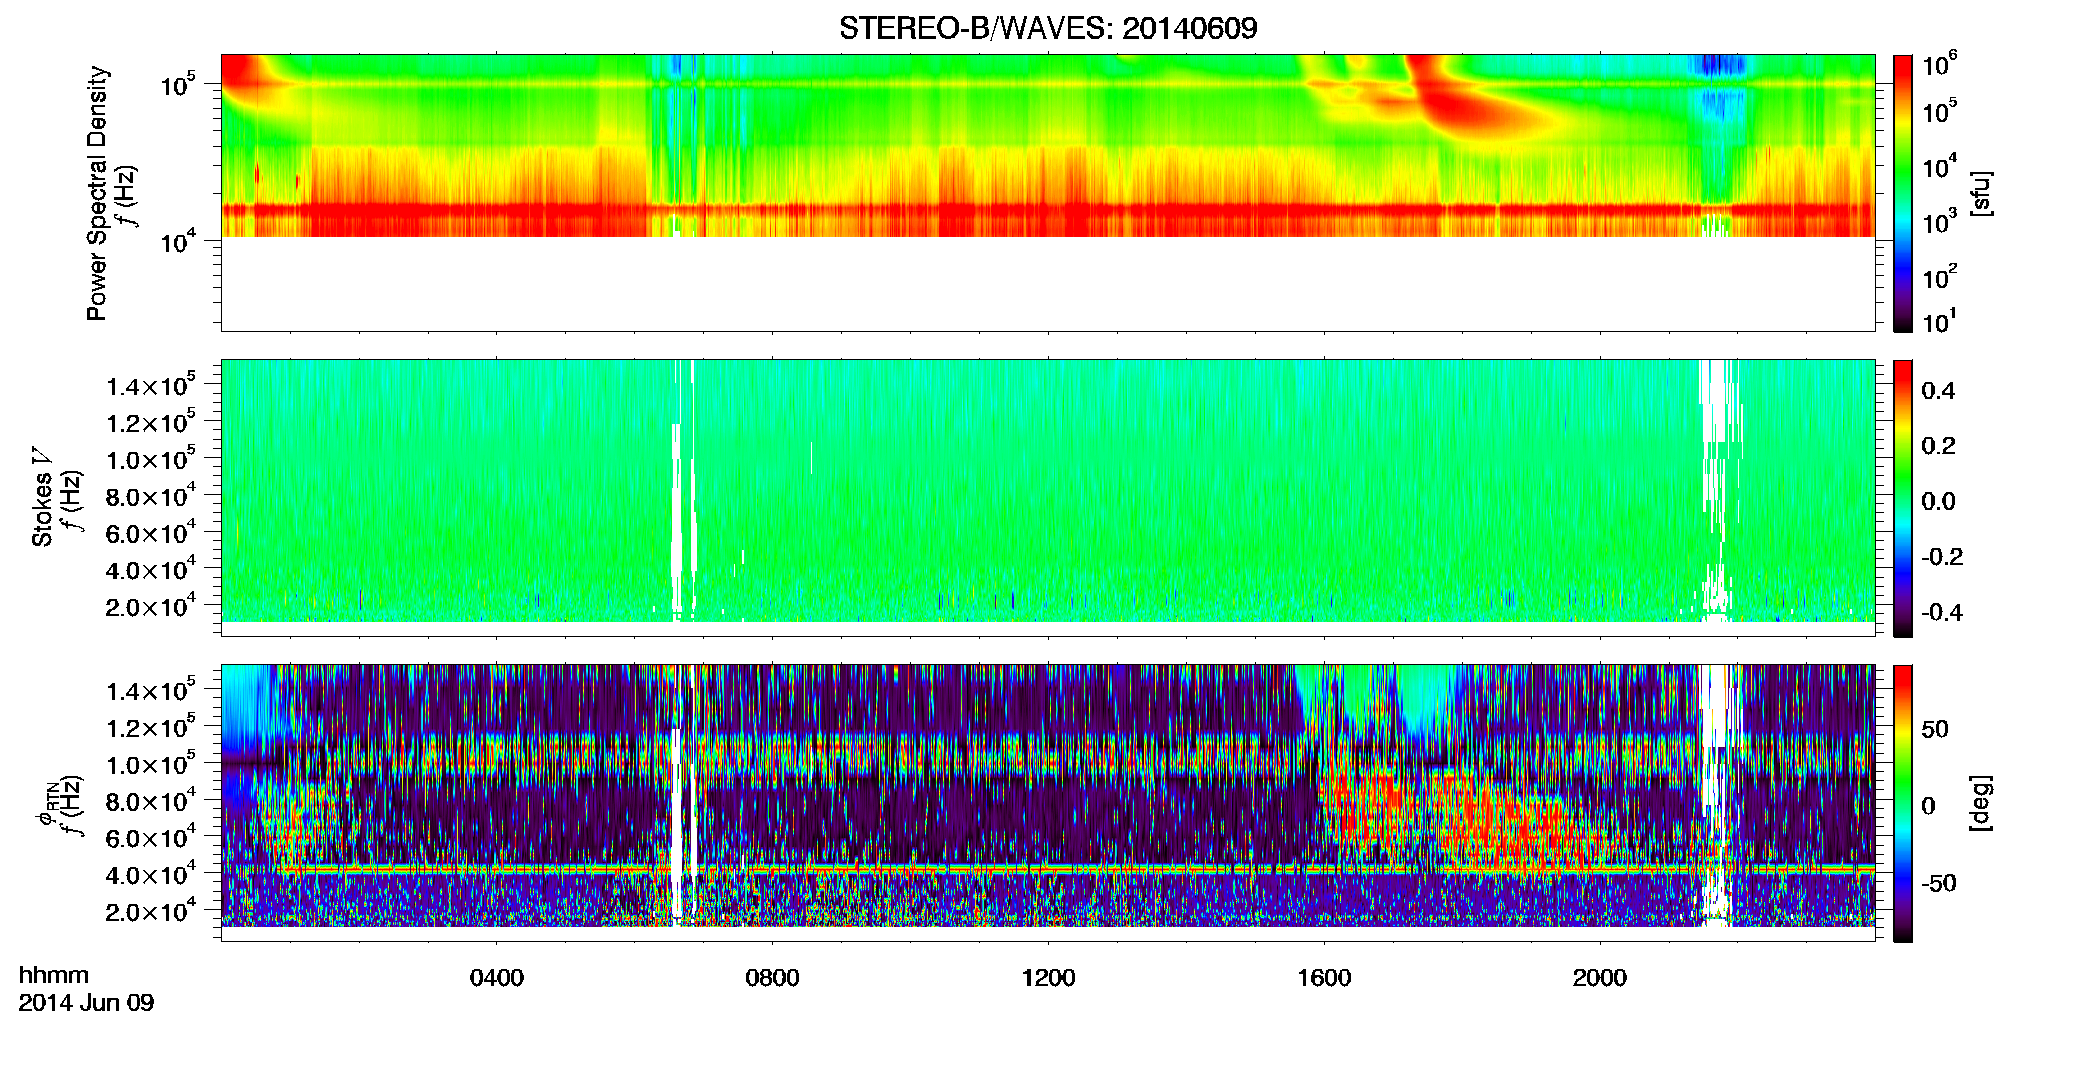Viewport: 2096px width, 1080px height.
Task: Click the [deg] unit label
Action: coord(1982,803)
